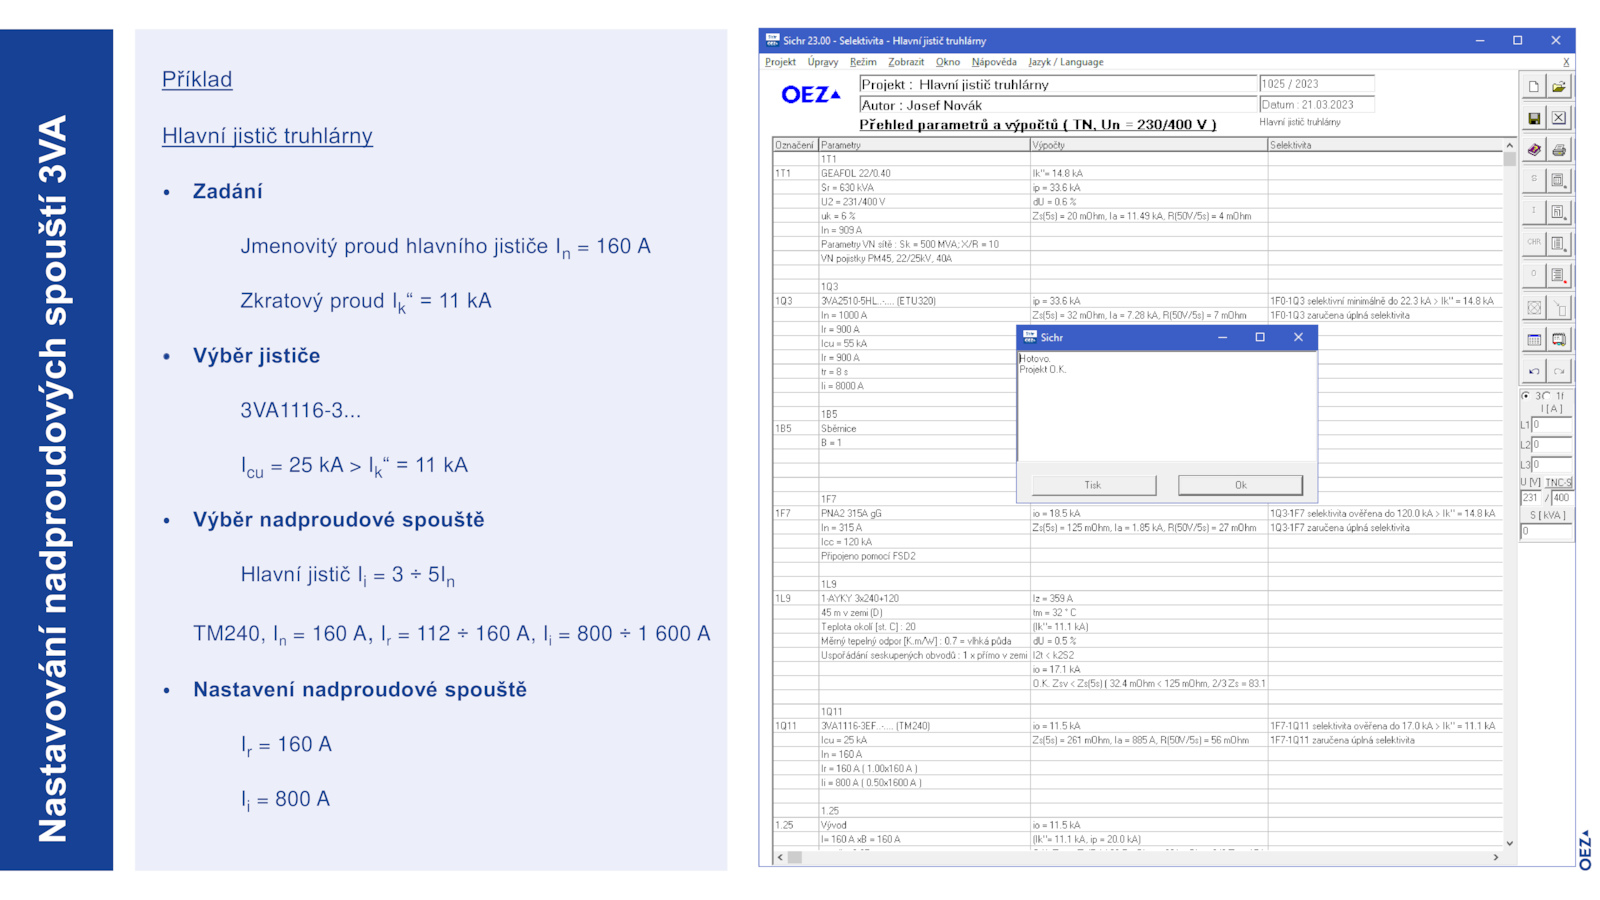
Task: Undo the last action via toolbar arrow
Action: pos(1534,371)
